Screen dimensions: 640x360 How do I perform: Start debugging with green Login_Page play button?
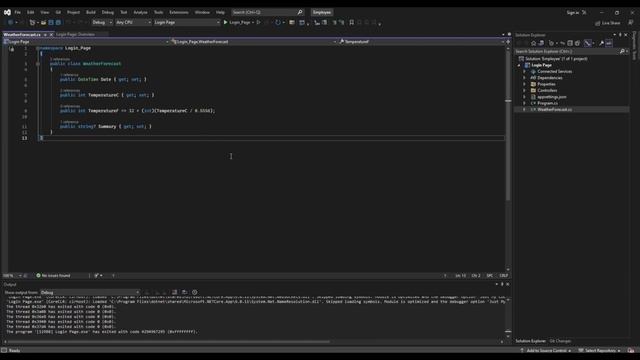(x=238, y=22)
